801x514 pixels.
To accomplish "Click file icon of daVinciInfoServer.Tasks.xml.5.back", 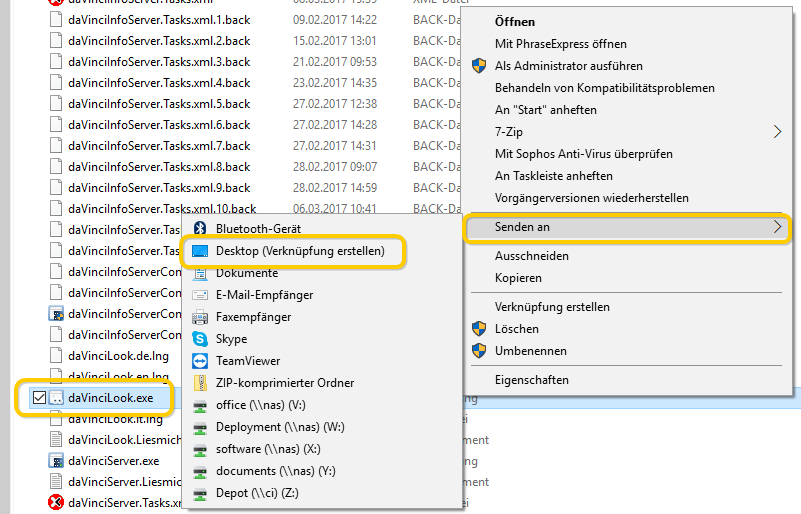I will pos(56,103).
